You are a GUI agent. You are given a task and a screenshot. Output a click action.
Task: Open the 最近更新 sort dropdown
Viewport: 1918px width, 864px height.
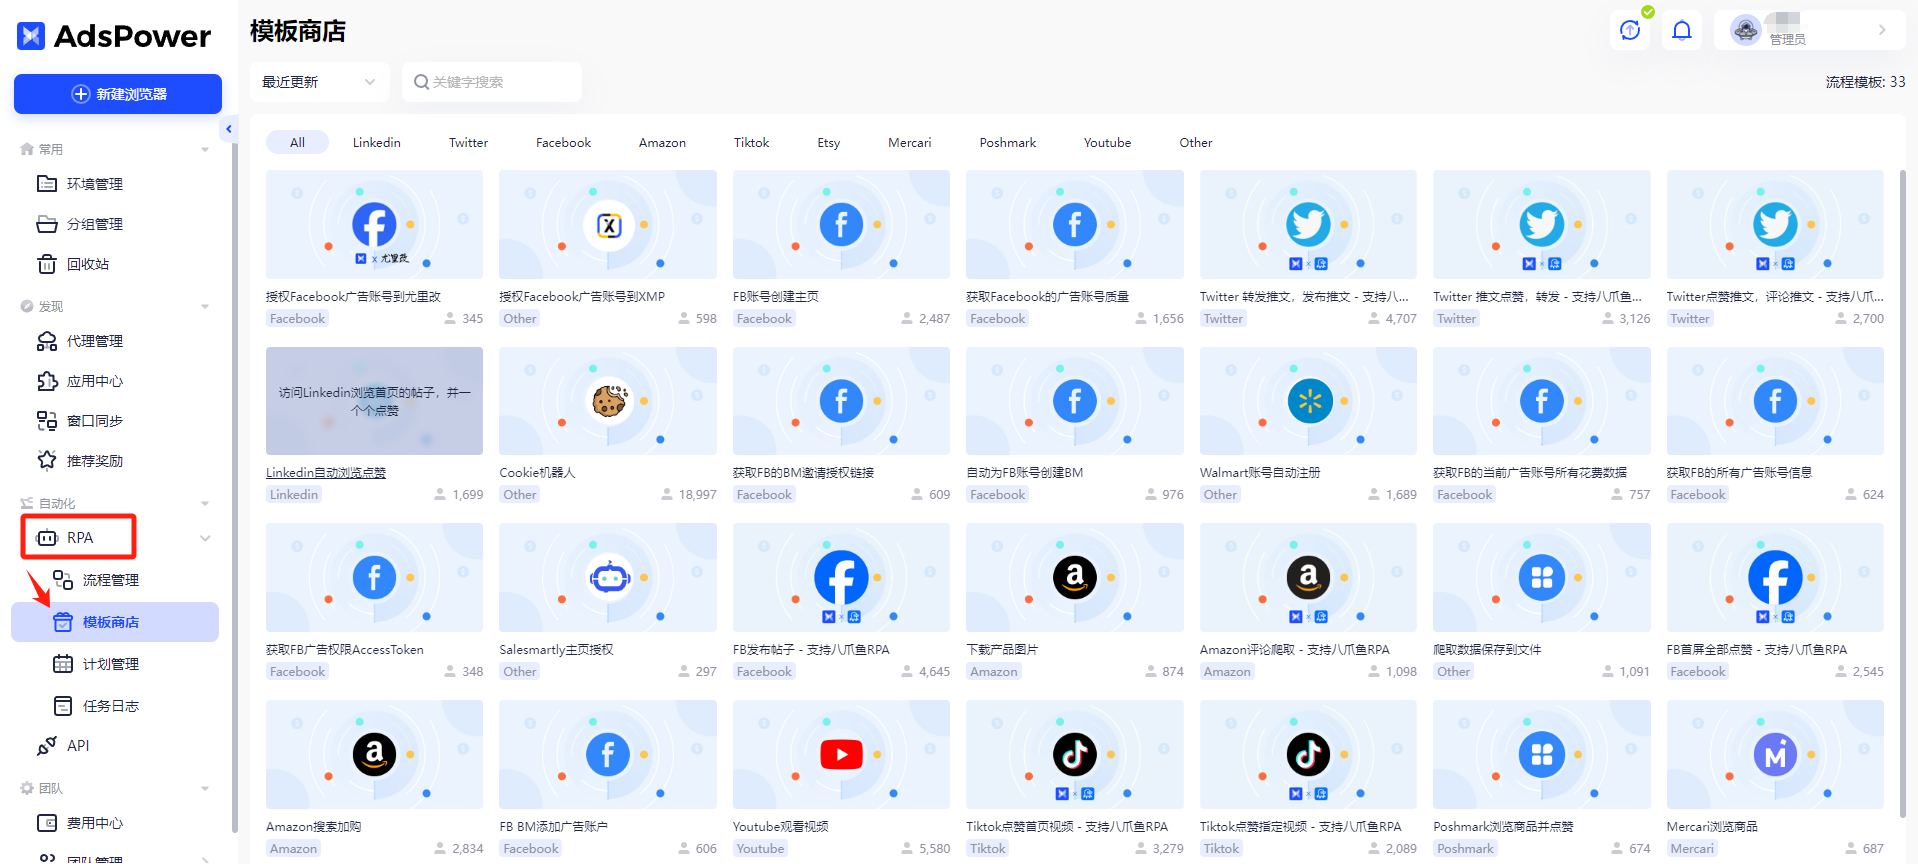click(x=319, y=82)
